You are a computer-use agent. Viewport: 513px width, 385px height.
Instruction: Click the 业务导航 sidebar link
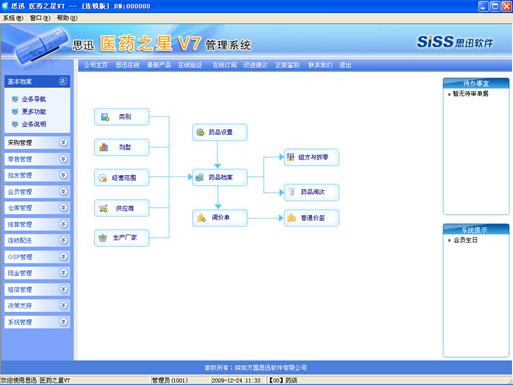[33, 99]
